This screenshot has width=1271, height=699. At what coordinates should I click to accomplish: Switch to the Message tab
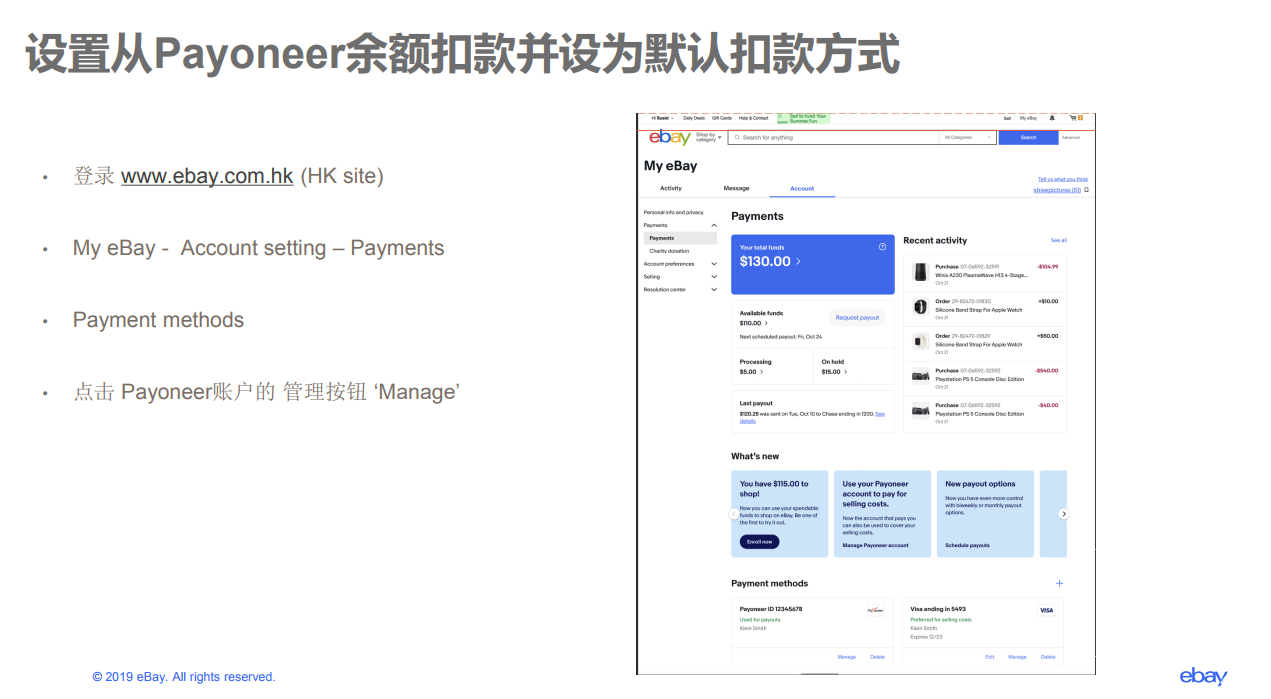point(736,188)
